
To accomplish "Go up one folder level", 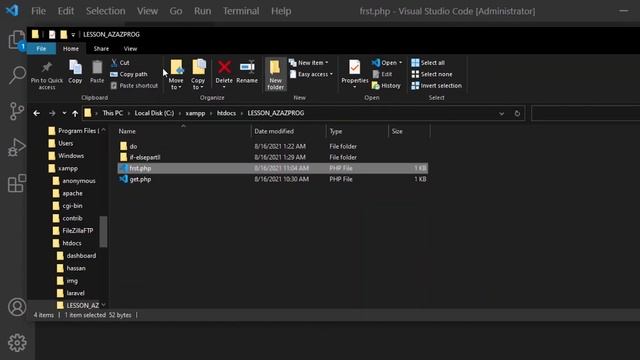I will tap(75, 113).
